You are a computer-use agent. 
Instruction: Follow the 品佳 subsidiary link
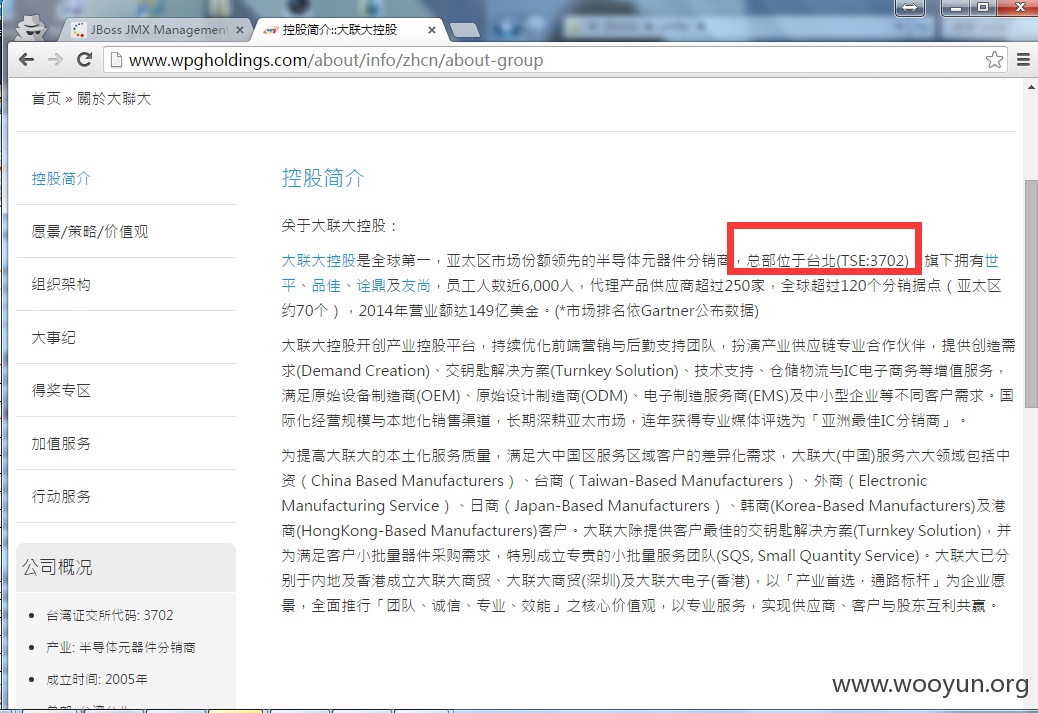point(326,285)
